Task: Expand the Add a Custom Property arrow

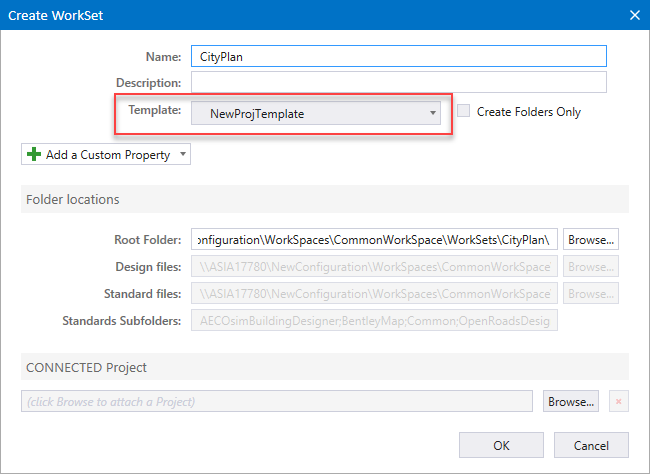Action: (183, 154)
